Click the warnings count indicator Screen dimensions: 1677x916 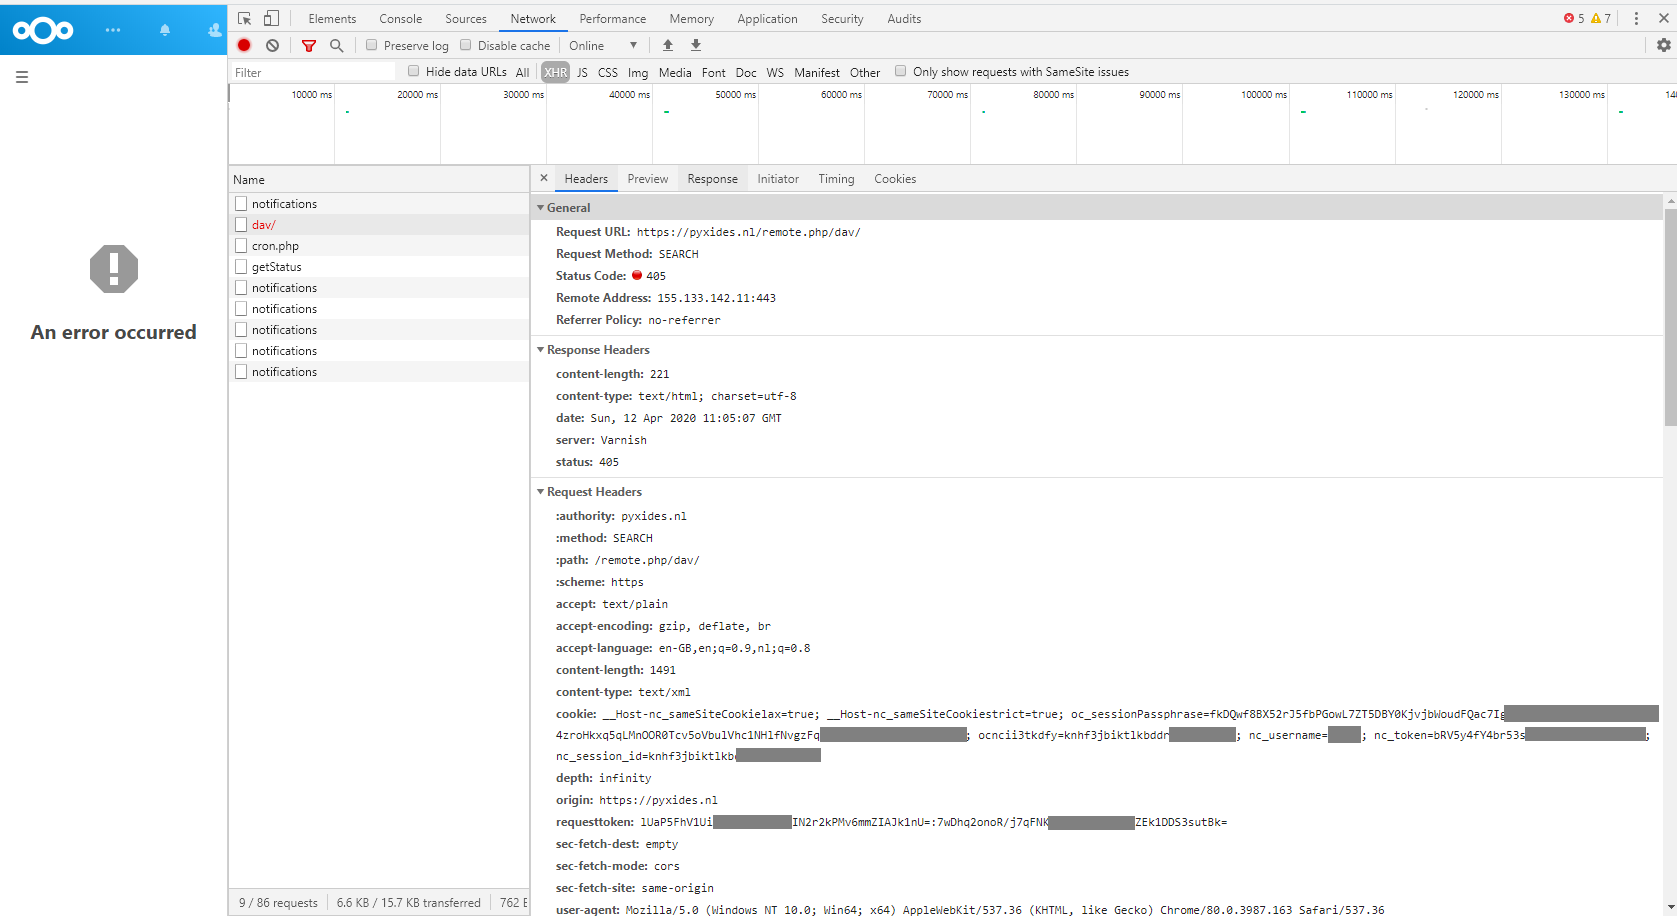point(1601,19)
